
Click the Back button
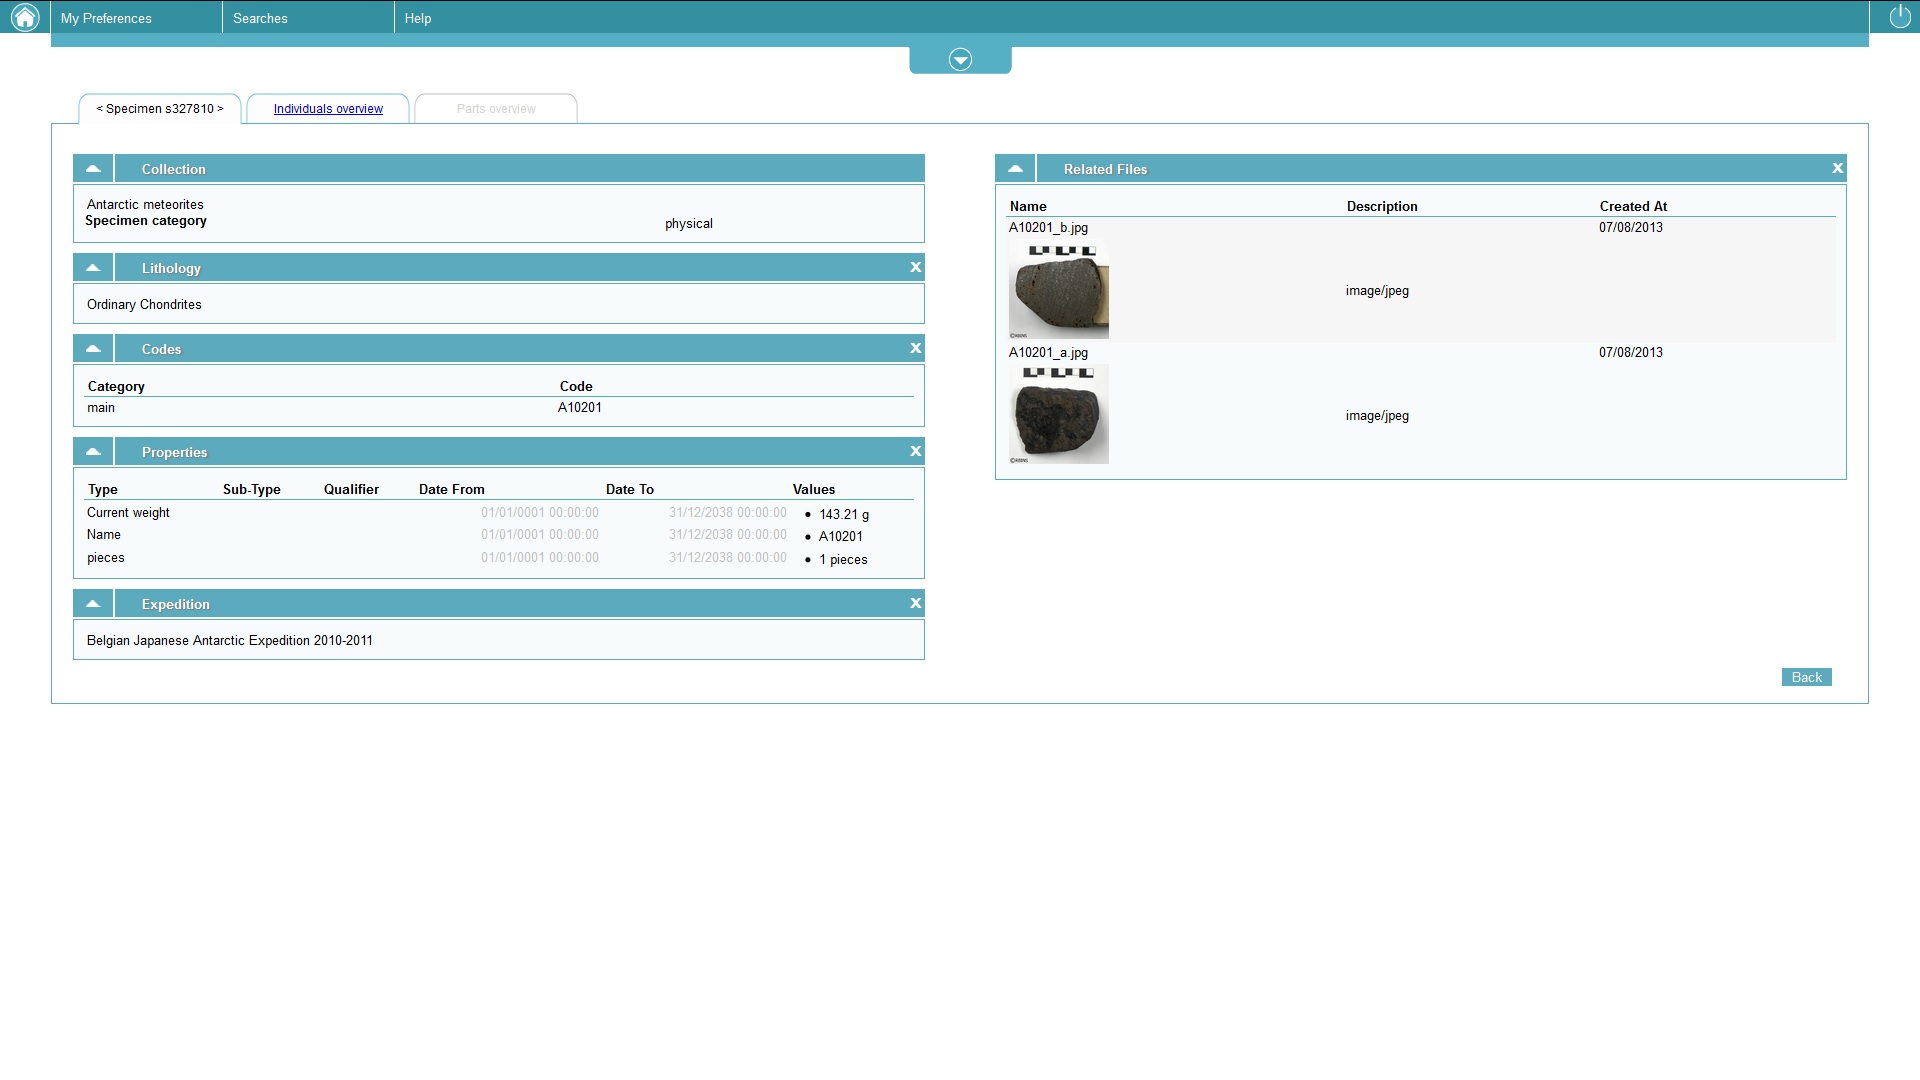point(1806,677)
